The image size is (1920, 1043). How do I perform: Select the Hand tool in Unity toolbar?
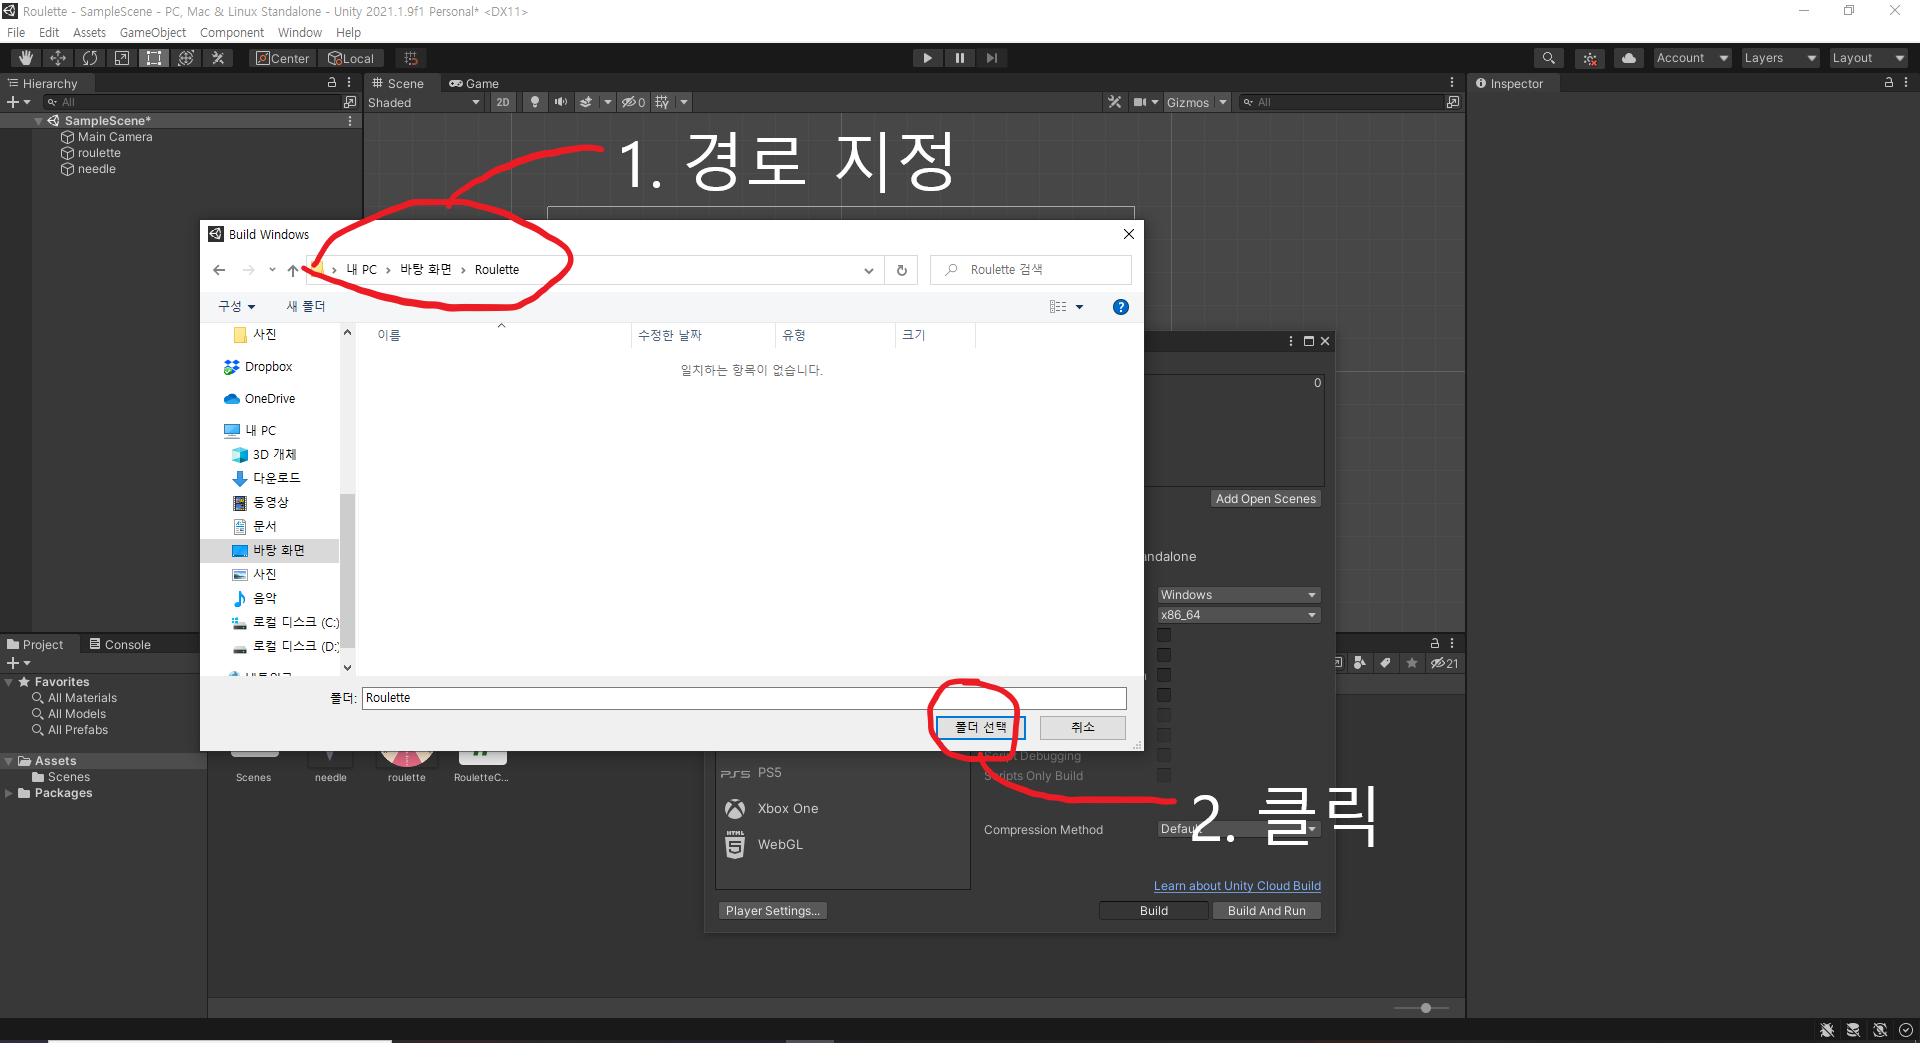click(x=26, y=58)
